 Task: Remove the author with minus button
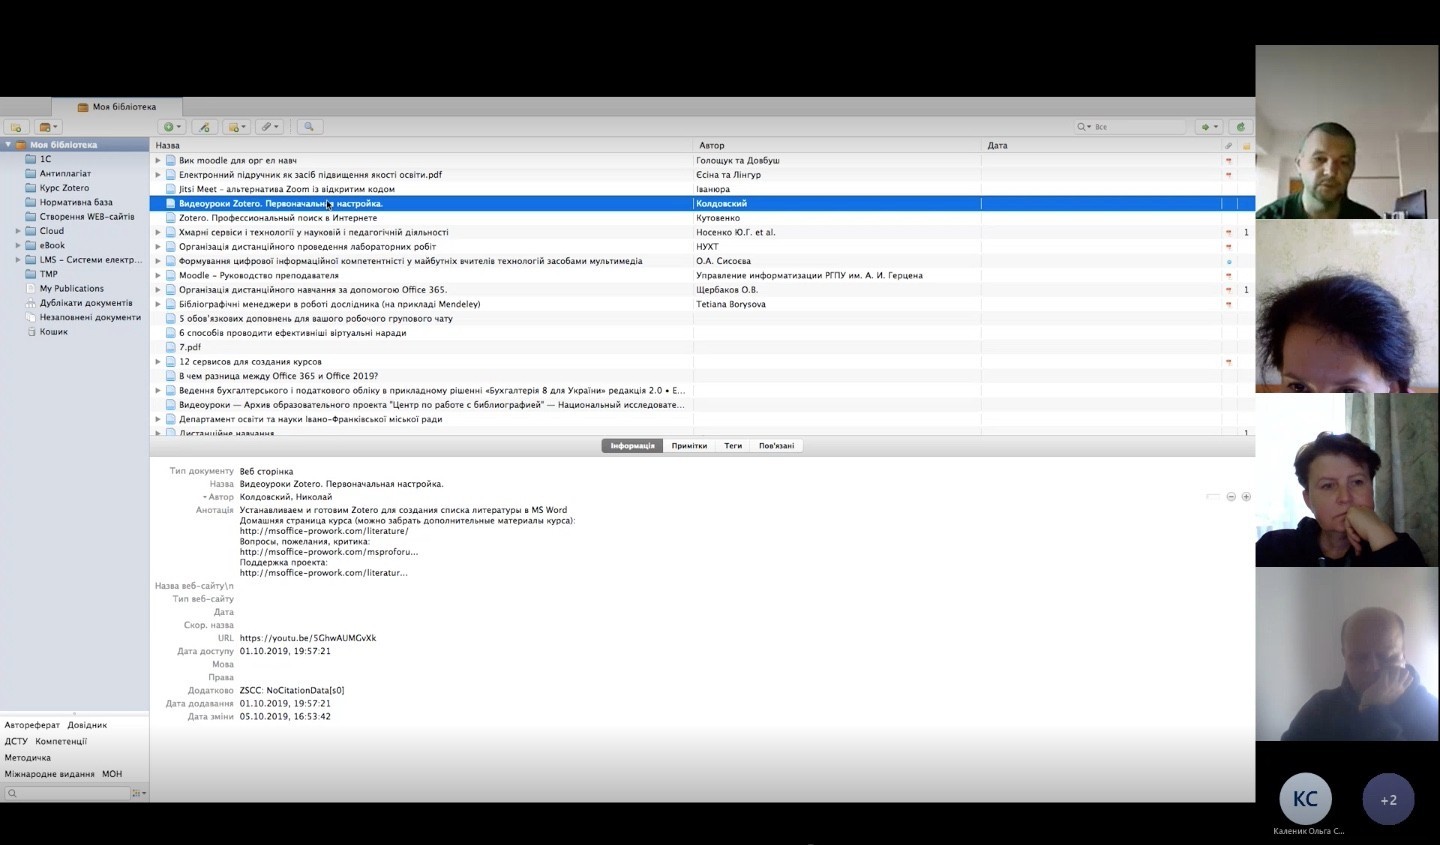pos(1231,497)
